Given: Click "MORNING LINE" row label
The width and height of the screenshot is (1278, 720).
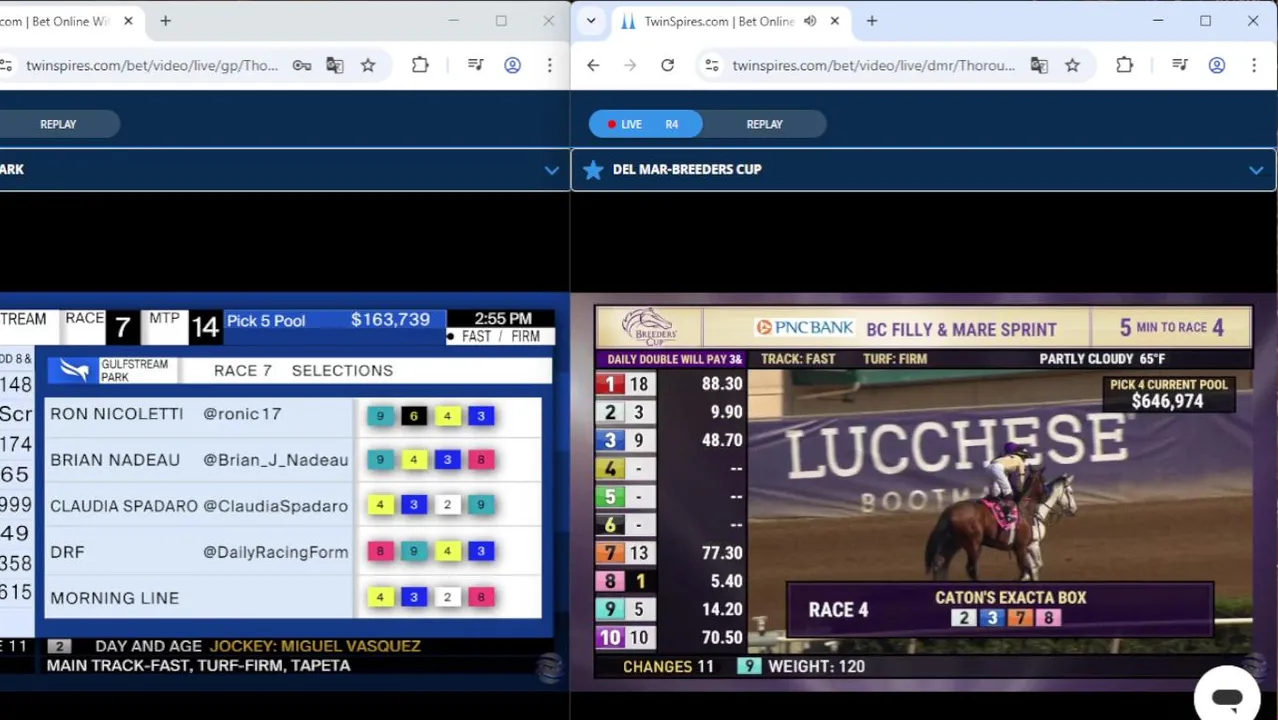Looking at the screenshot, I should (114, 598).
